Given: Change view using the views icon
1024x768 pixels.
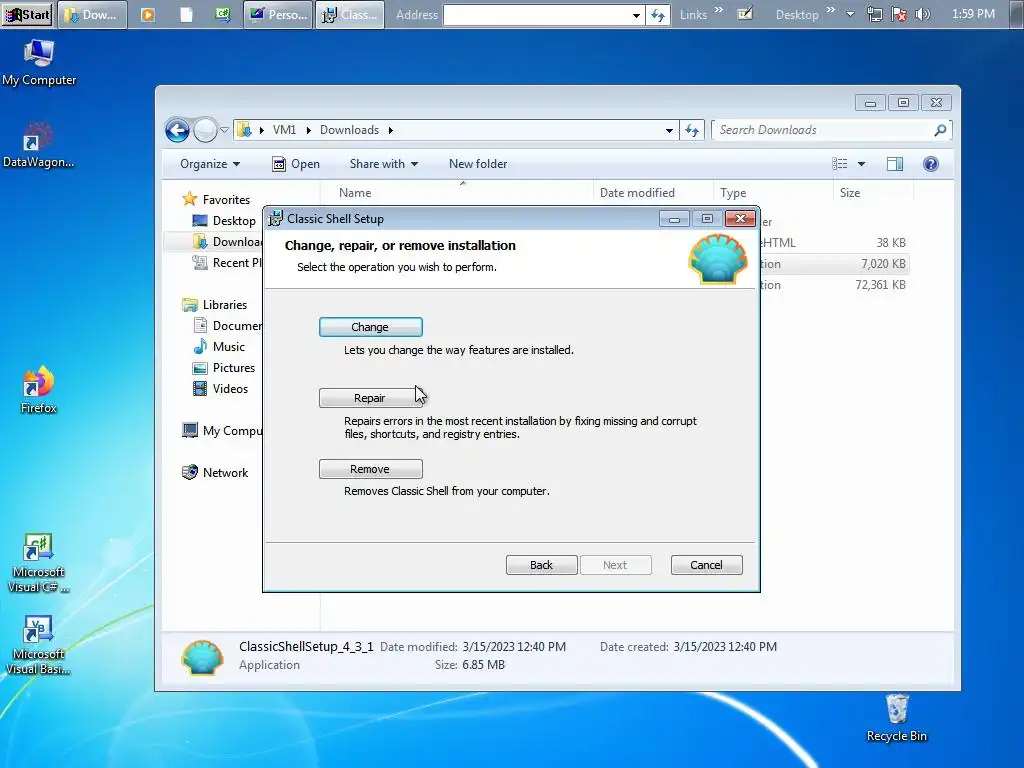Looking at the screenshot, I should pyautogui.click(x=840, y=164).
